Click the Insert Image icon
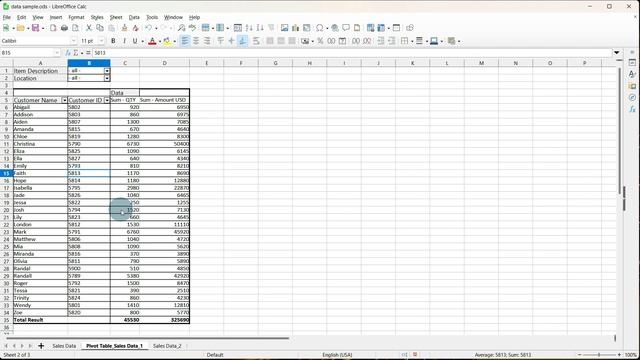This screenshot has height=360, width=640. [x=284, y=28]
